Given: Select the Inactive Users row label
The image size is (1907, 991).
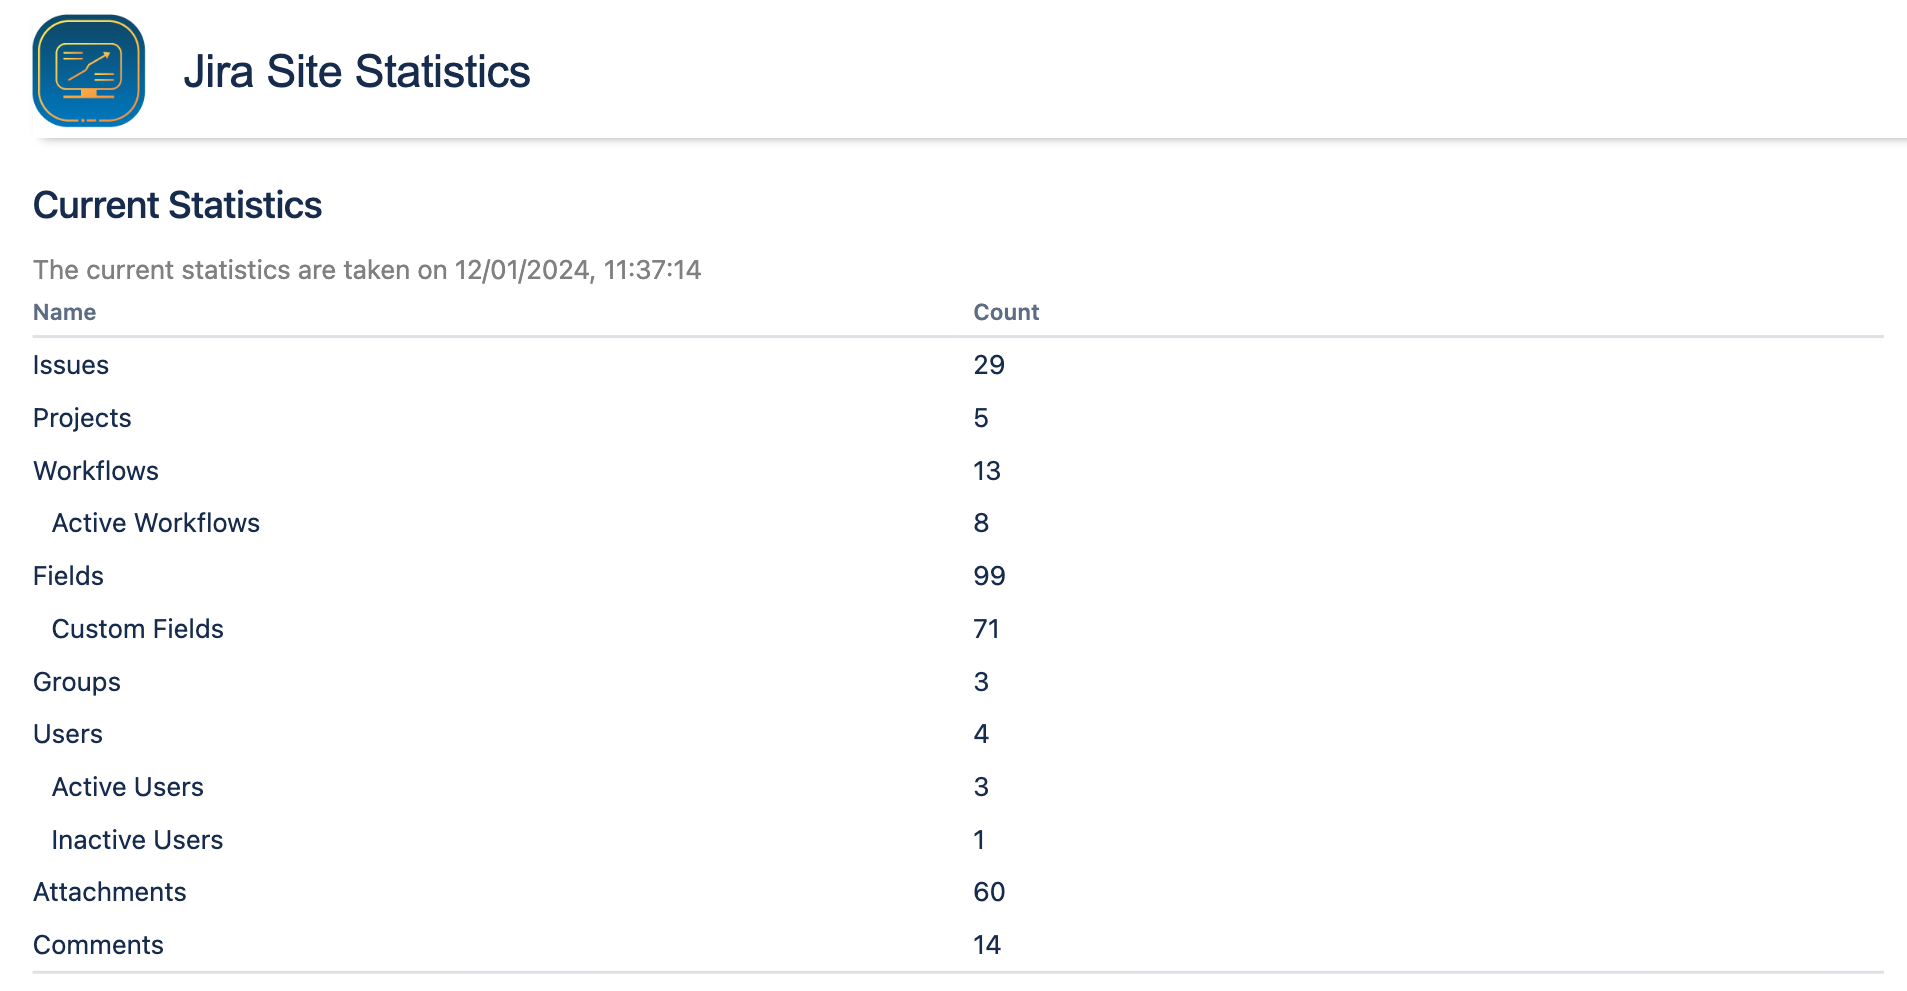Looking at the screenshot, I should click(137, 840).
